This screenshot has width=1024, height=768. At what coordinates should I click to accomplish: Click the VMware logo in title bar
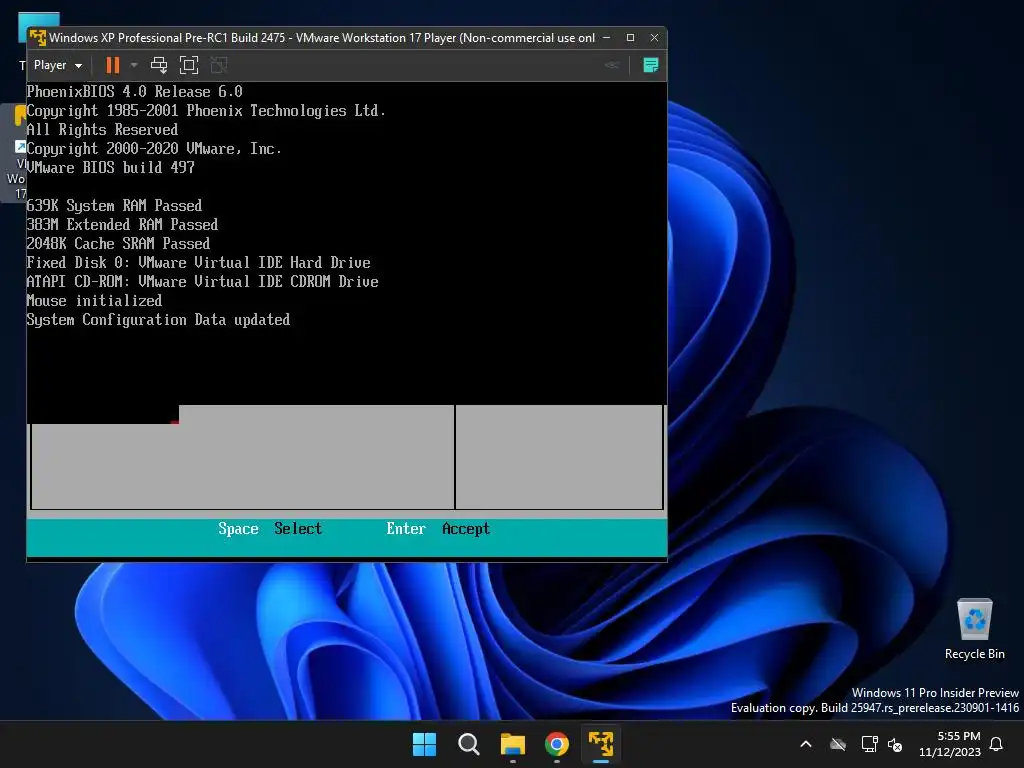[x=38, y=38]
